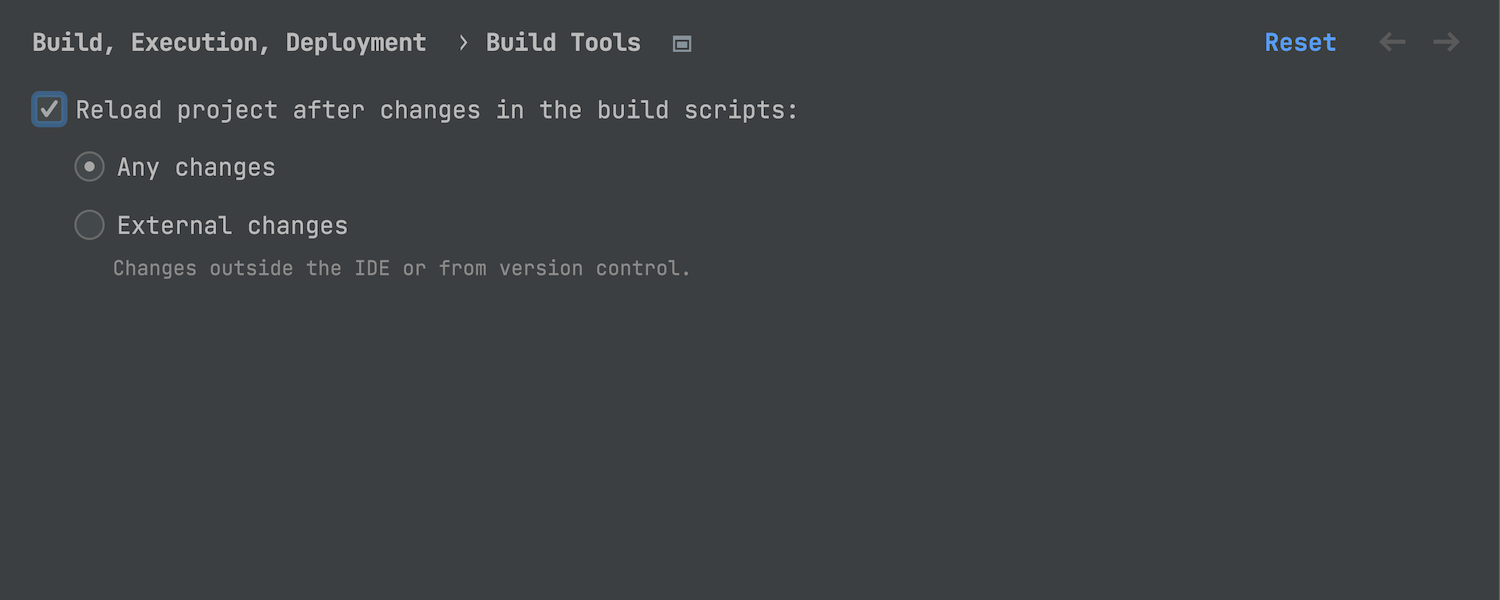
Task: Click the breadcrumb chevron separator
Action: point(463,43)
